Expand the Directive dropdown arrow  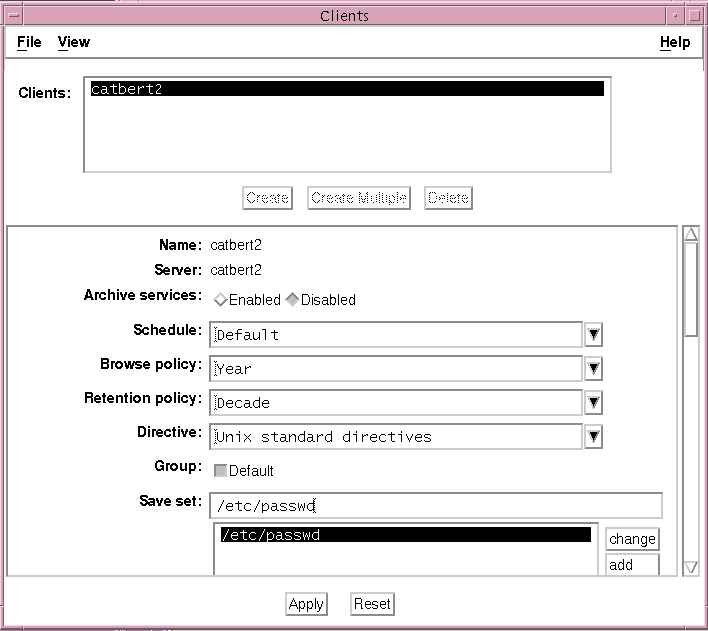593,436
